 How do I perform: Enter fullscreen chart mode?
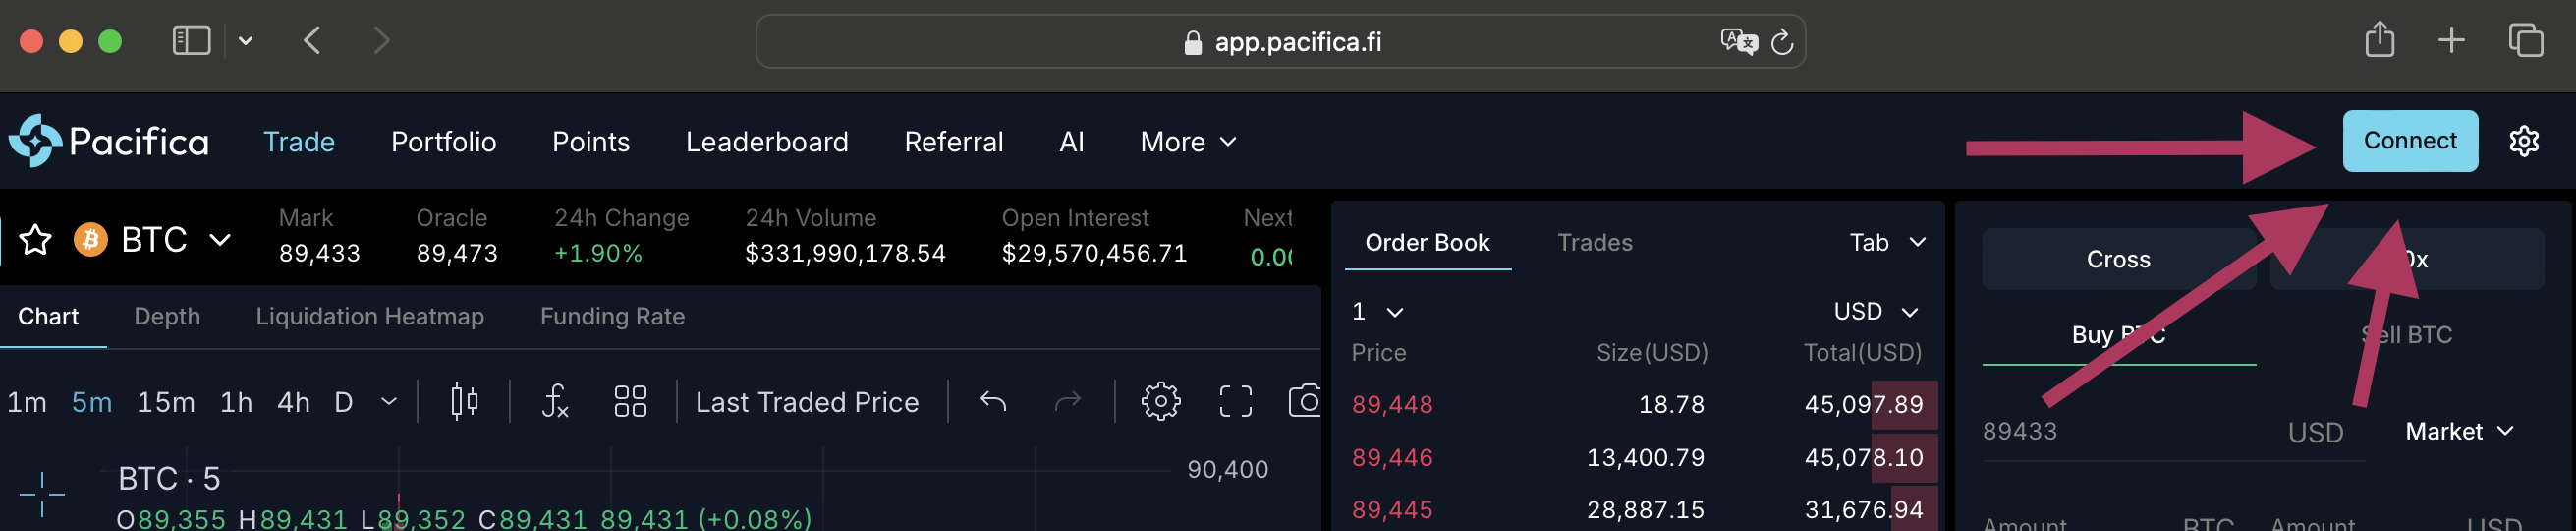(x=1235, y=402)
